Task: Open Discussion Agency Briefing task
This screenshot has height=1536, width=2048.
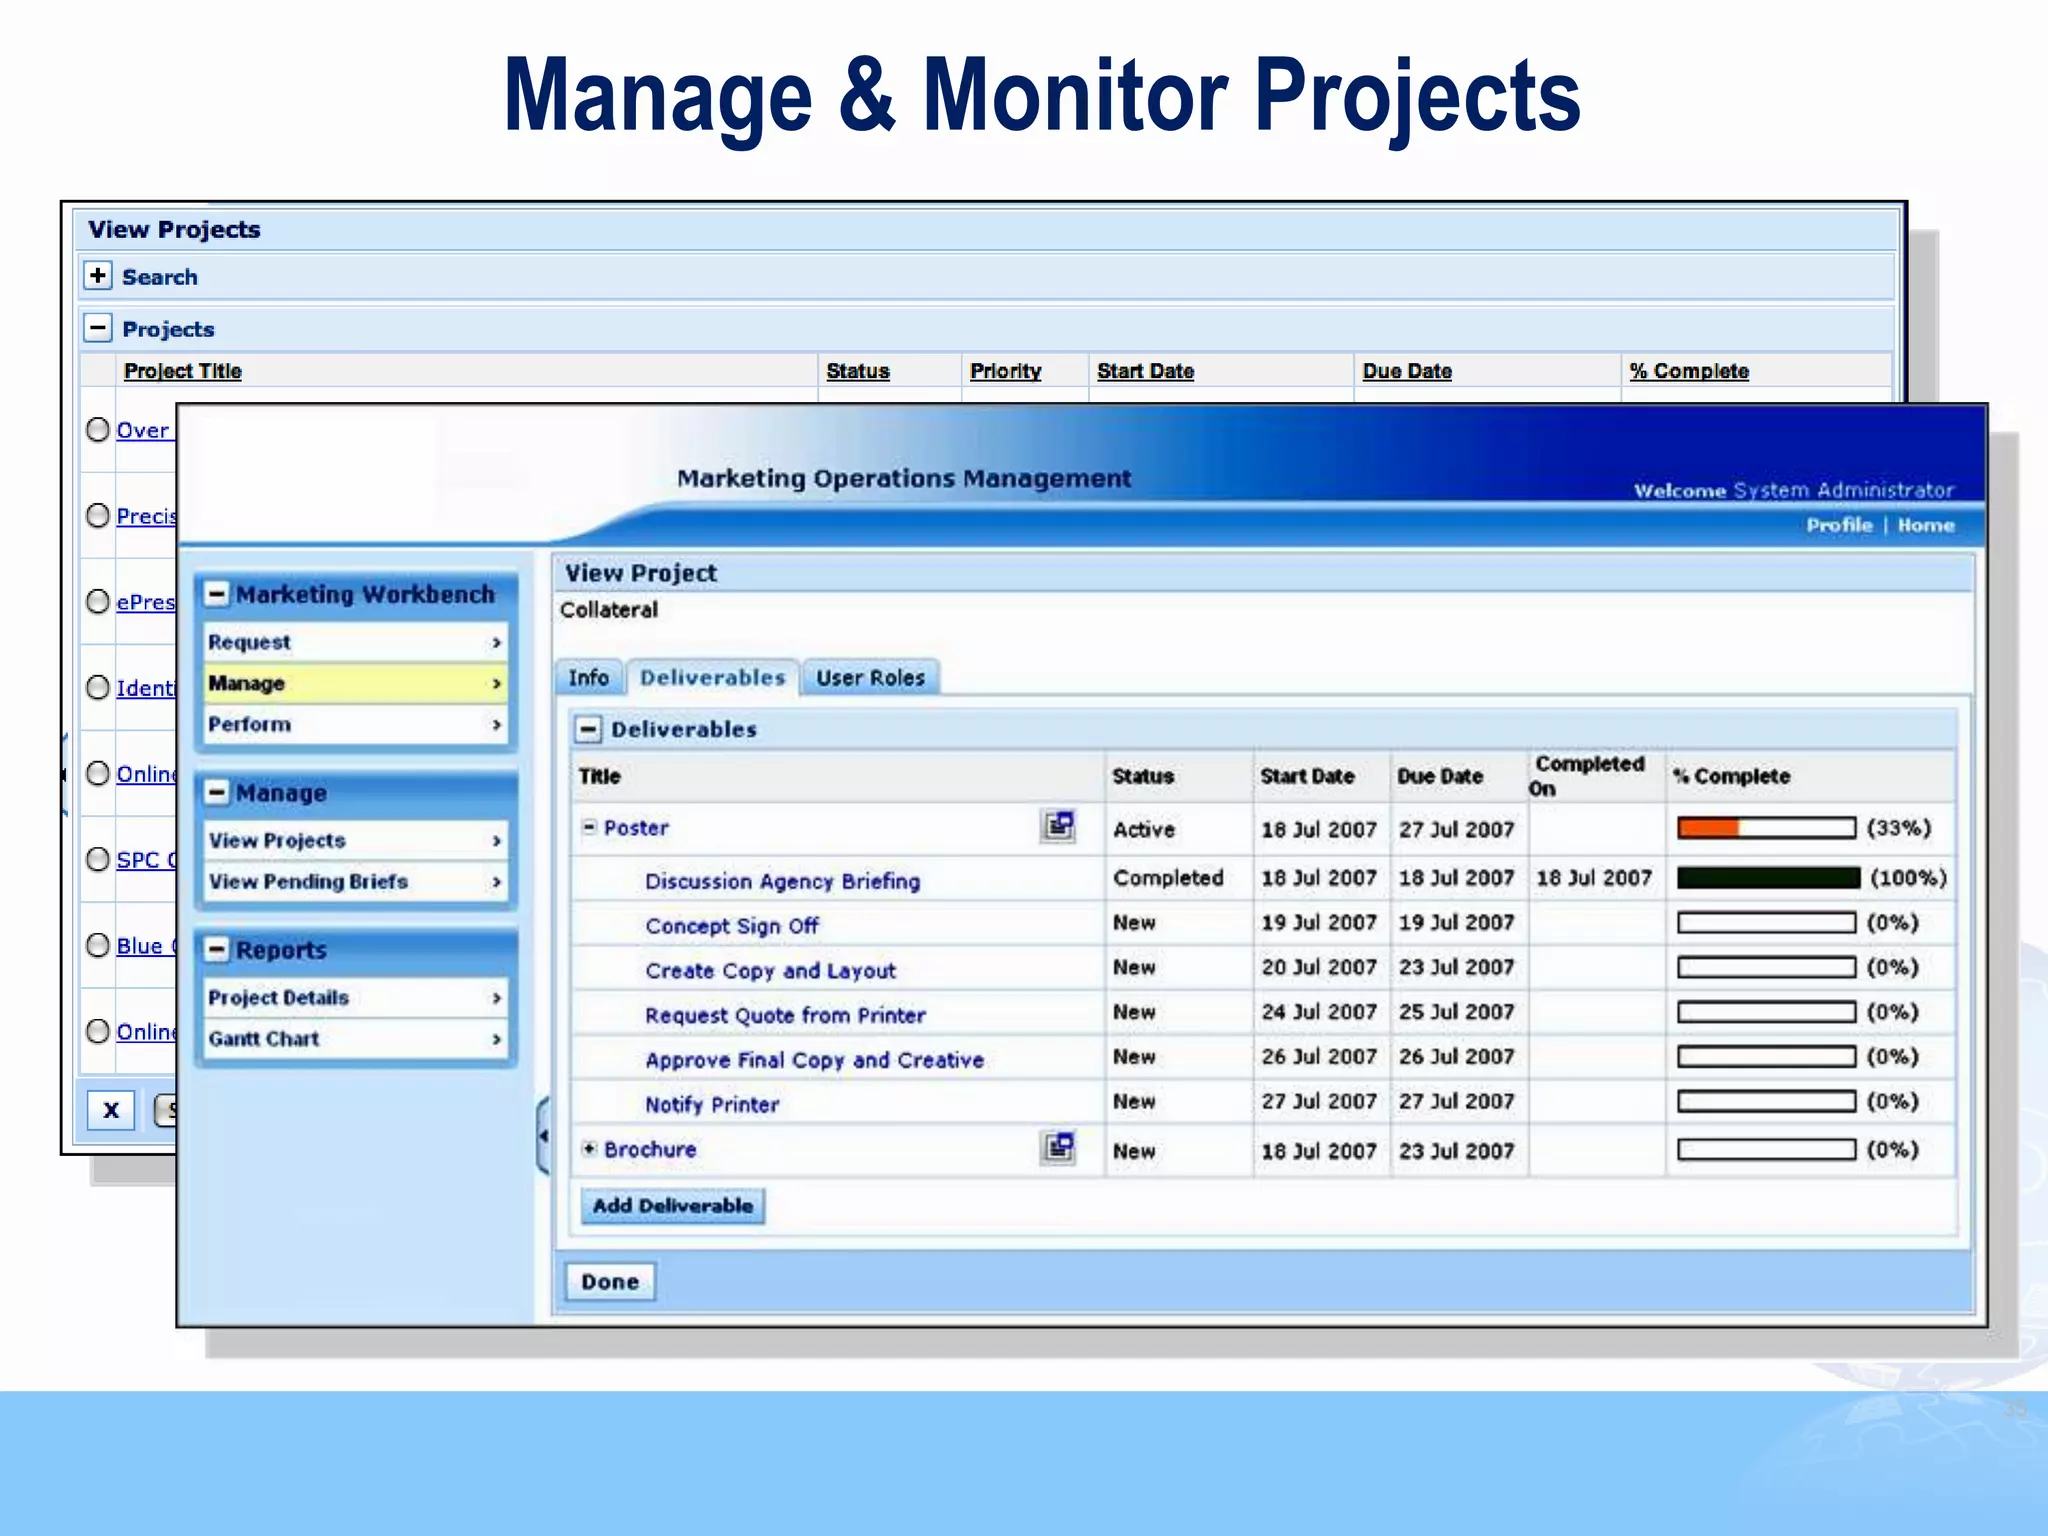Action: coord(782,881)
